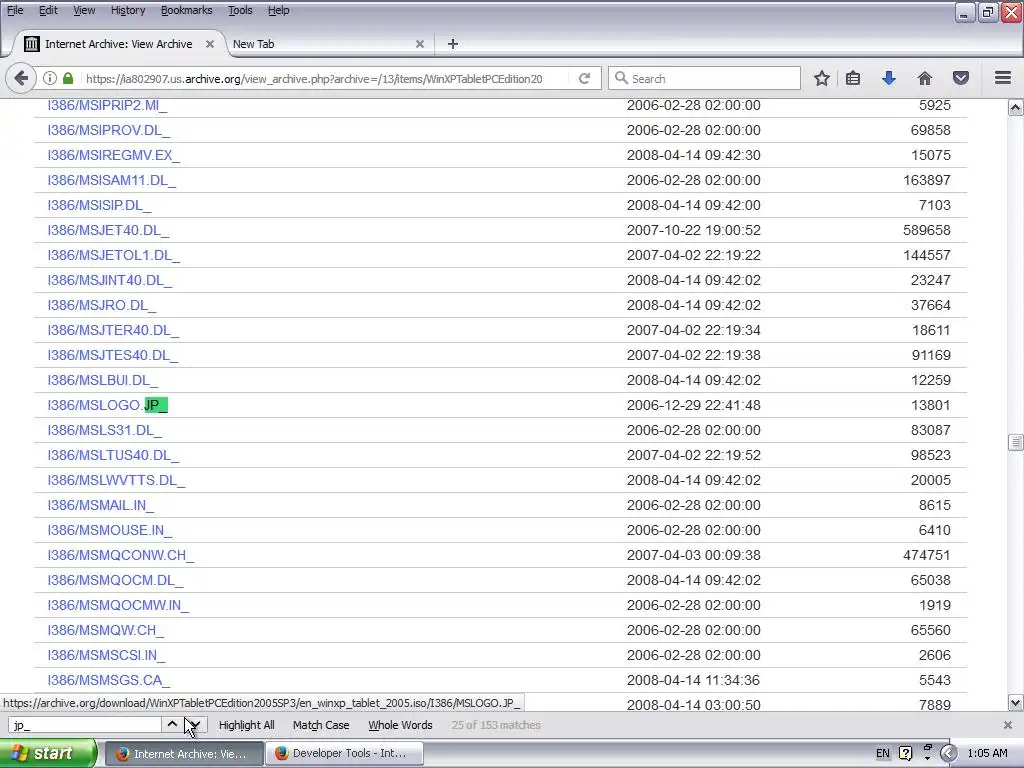Go back with the browser back arrow

click(x=21, y=78)
